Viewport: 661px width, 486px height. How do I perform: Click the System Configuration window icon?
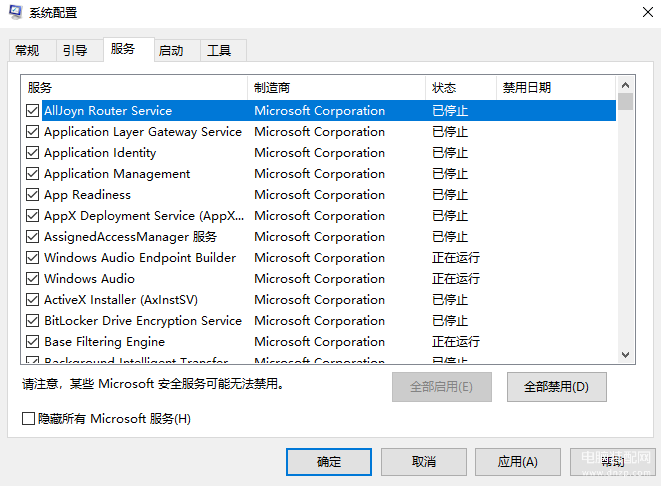click(x=15, y=12)
